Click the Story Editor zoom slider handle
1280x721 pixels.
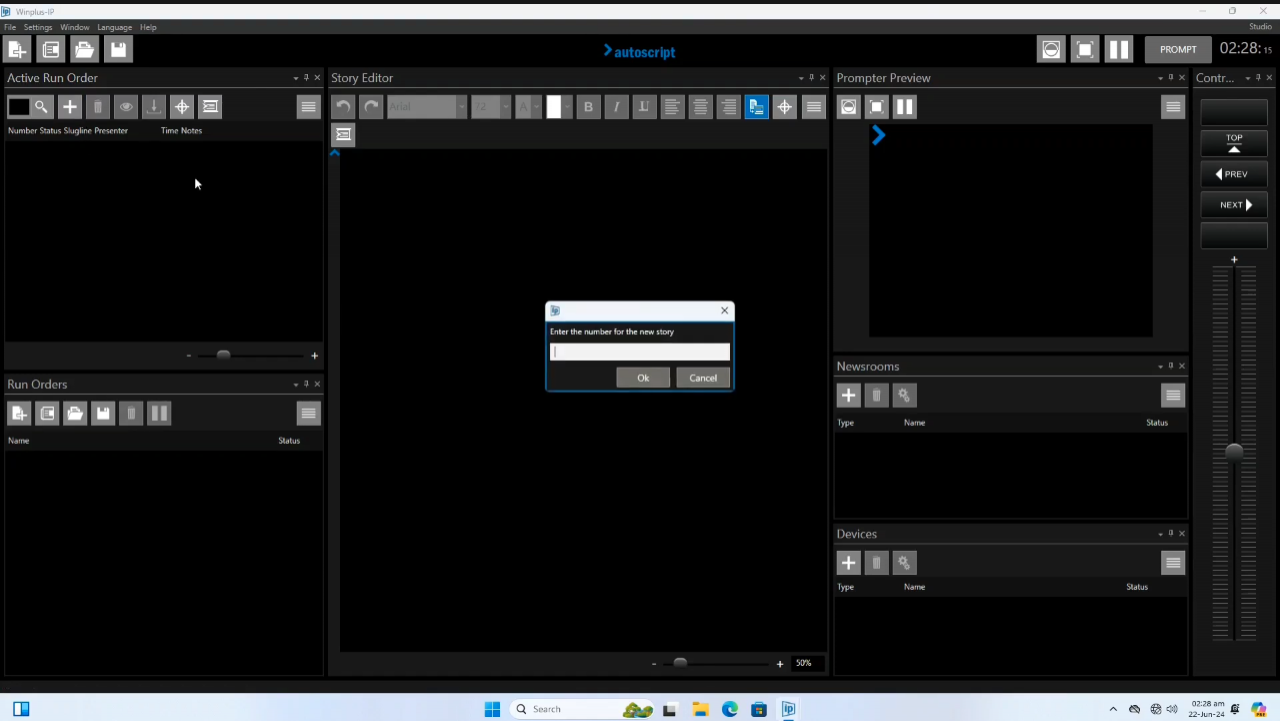click(680, 663)
